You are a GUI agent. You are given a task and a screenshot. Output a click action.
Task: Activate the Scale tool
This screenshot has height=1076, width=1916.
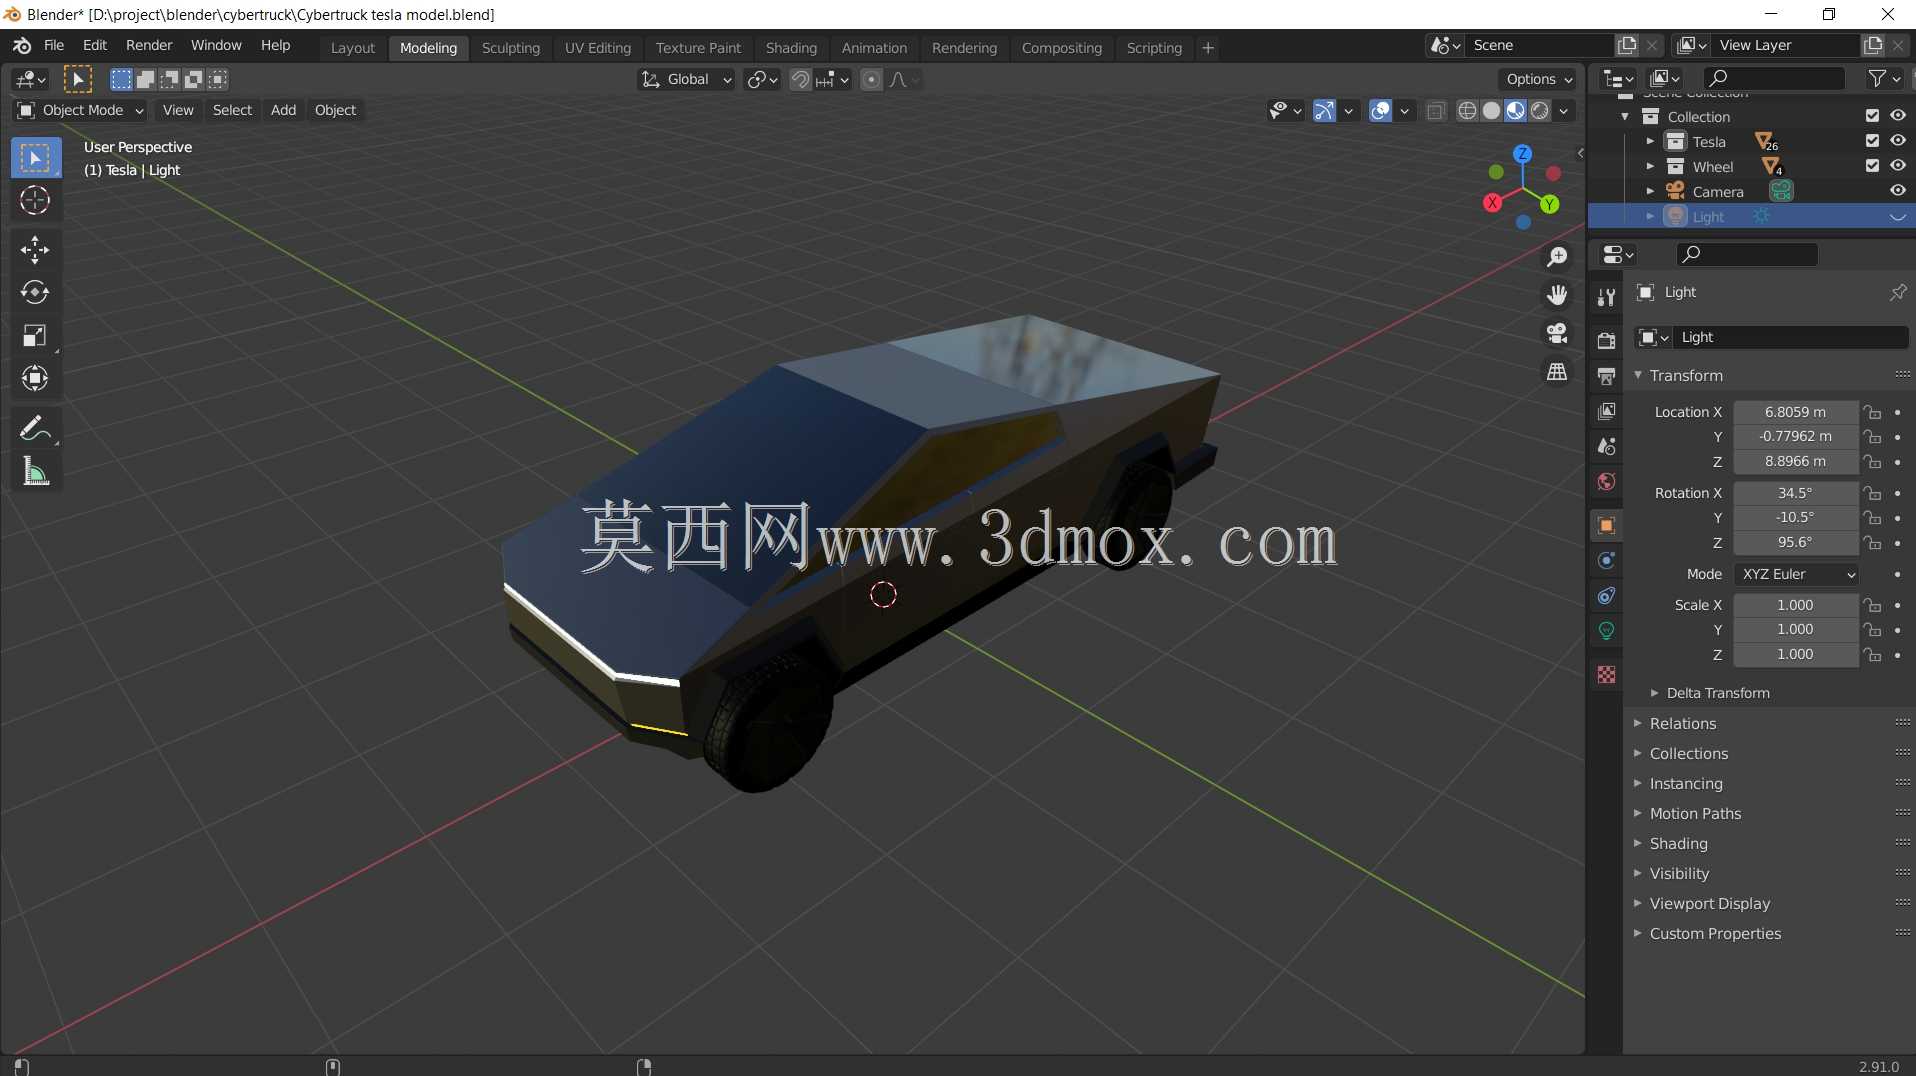pos(35,335)
